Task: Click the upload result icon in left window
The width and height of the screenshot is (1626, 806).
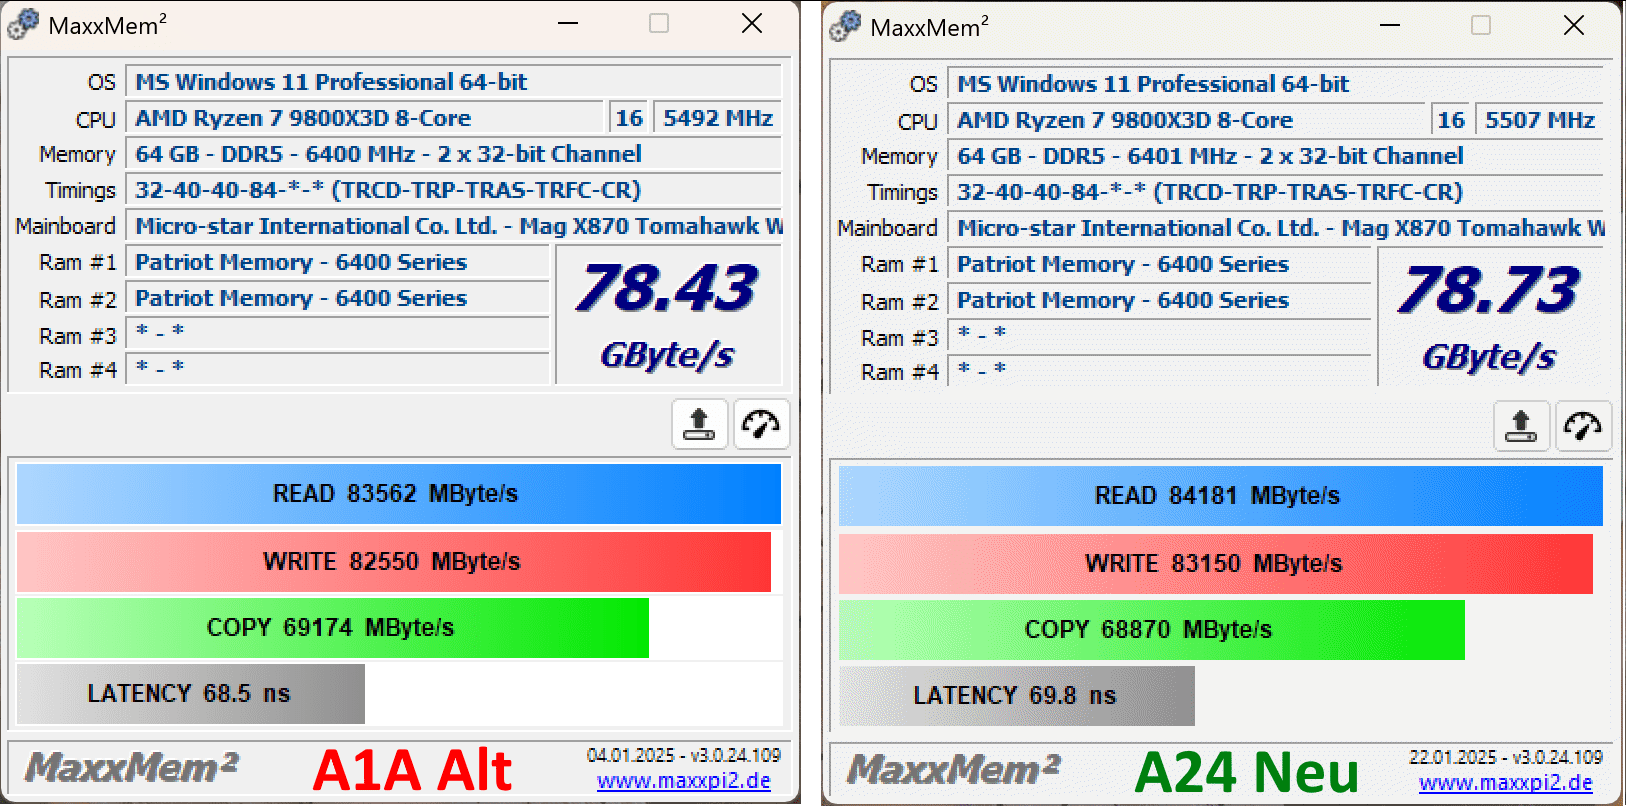Action: click(x=699, y=424)
